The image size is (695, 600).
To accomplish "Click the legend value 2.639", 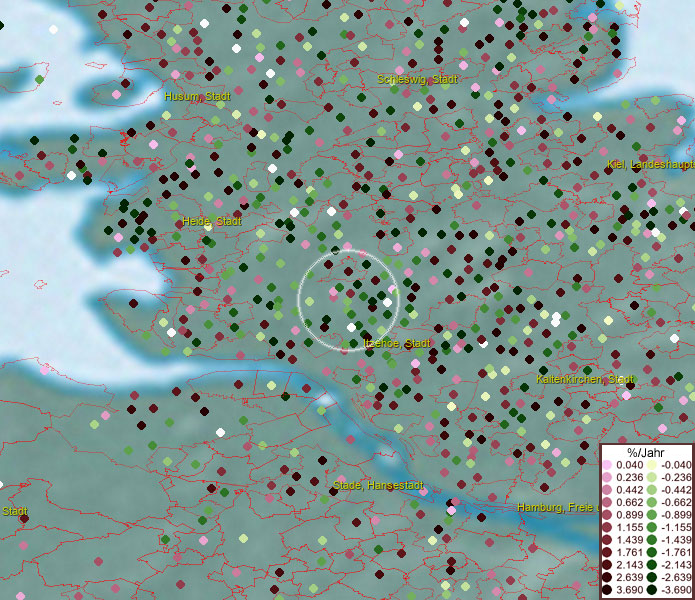I will [x=629, y=577].
